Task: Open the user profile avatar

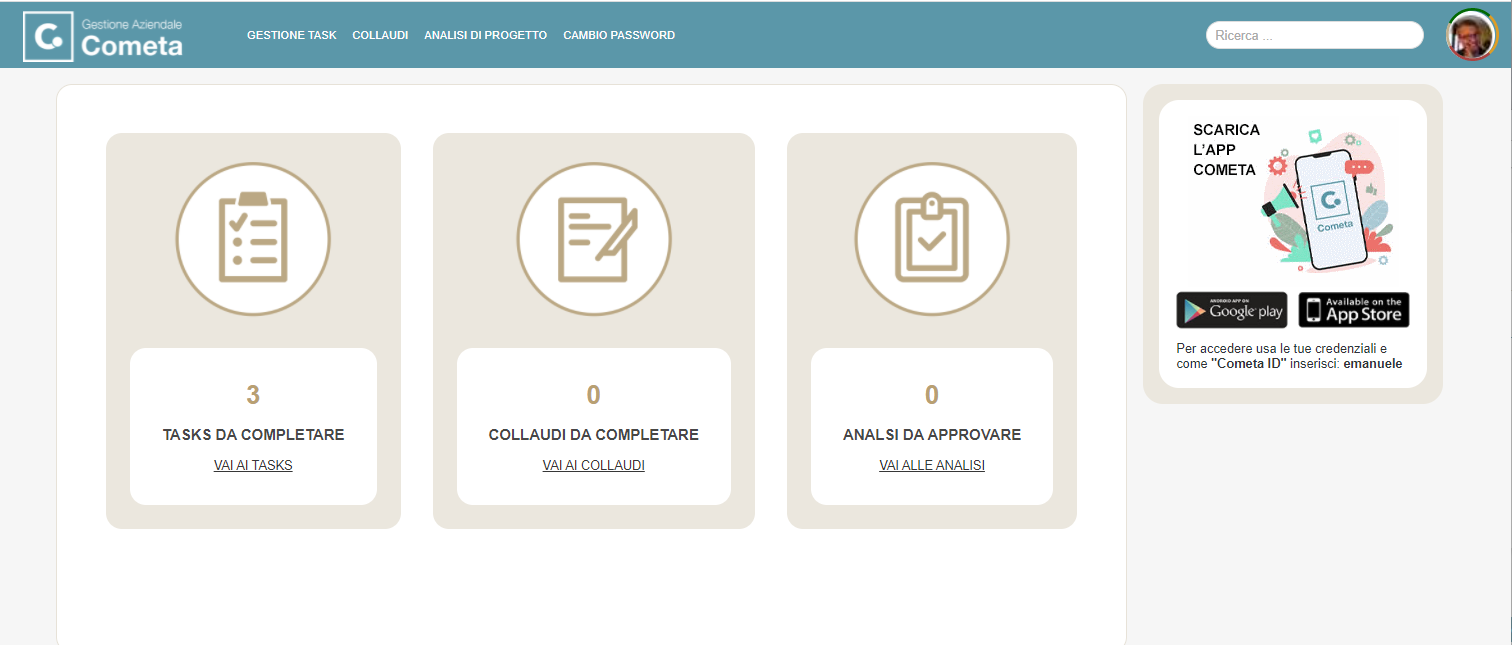Action: 1470,35
